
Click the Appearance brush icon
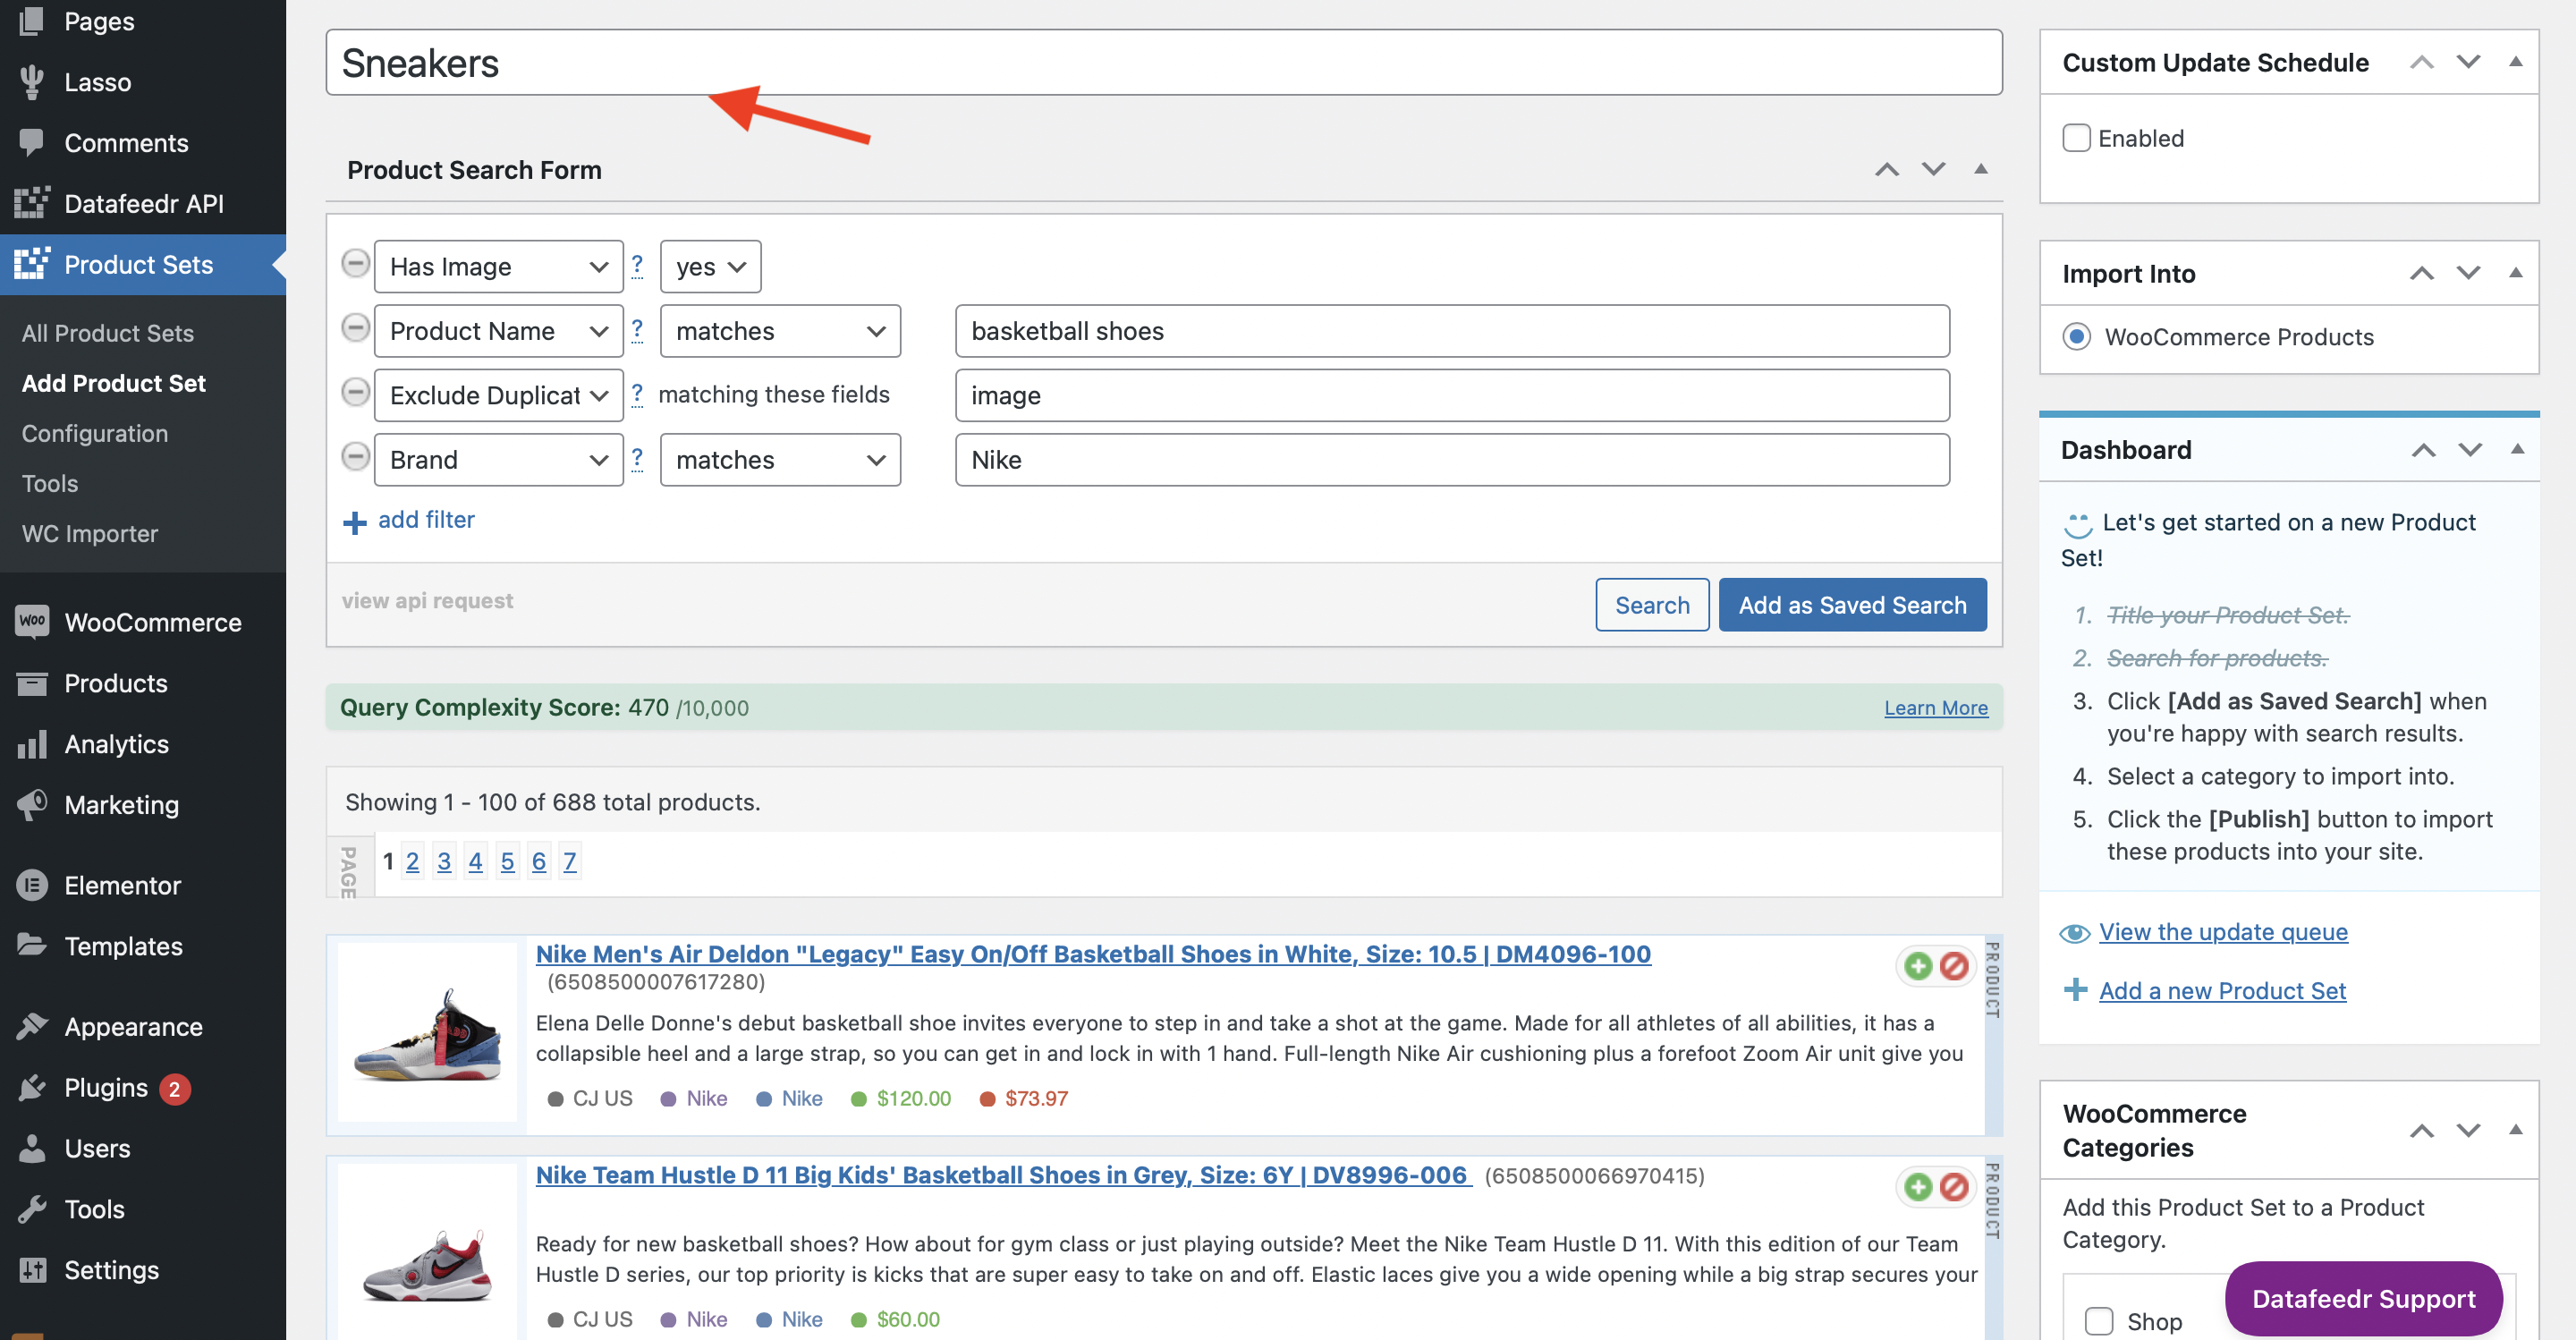click(32, 1026)
